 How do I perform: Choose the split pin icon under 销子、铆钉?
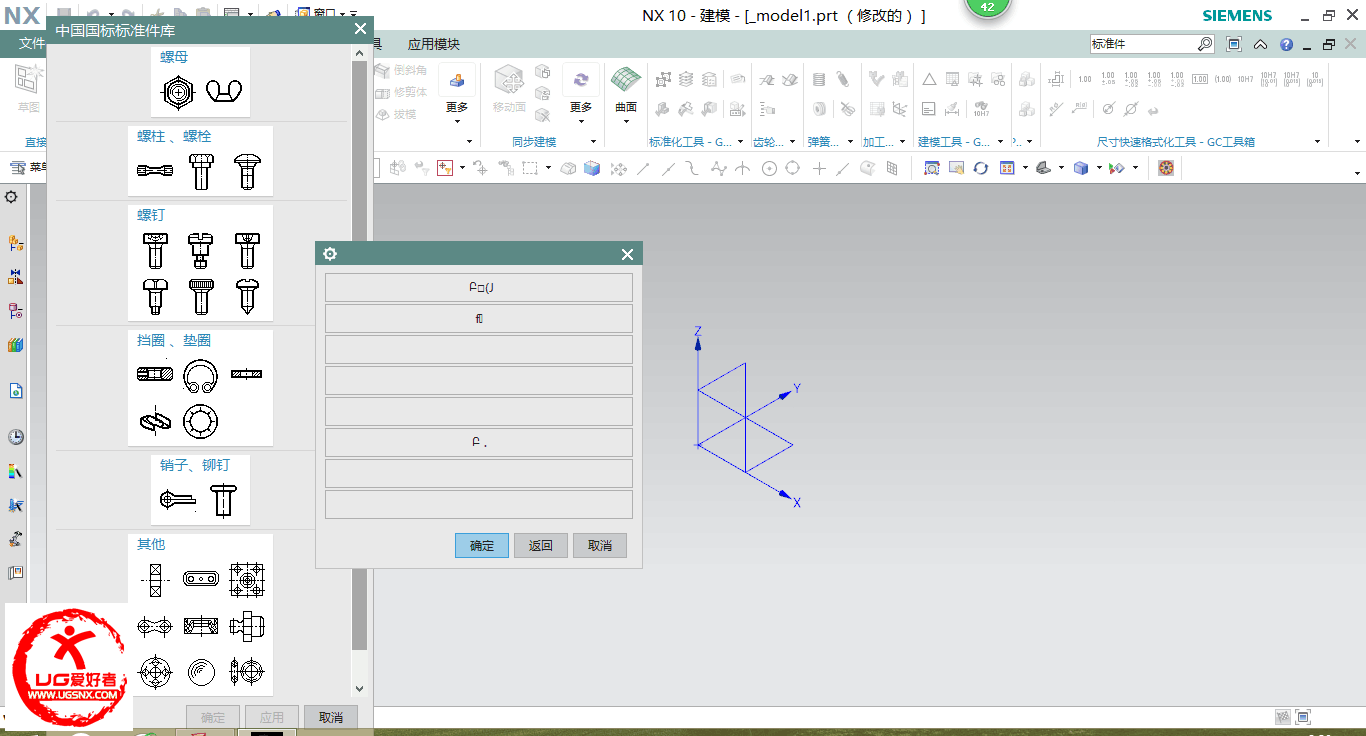pos(178,499)
